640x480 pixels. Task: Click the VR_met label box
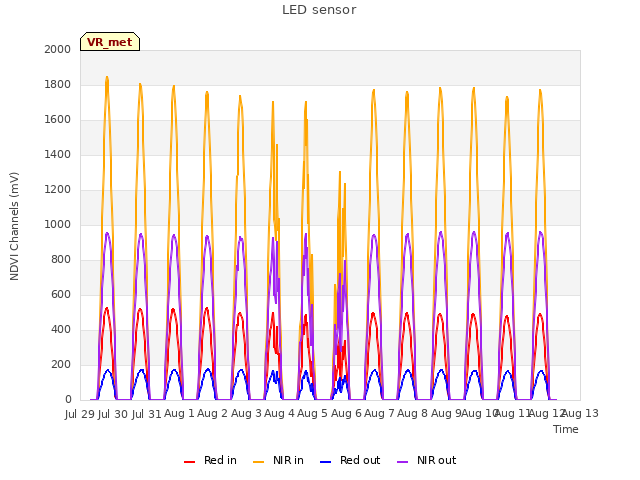click(x=110, y=42)
